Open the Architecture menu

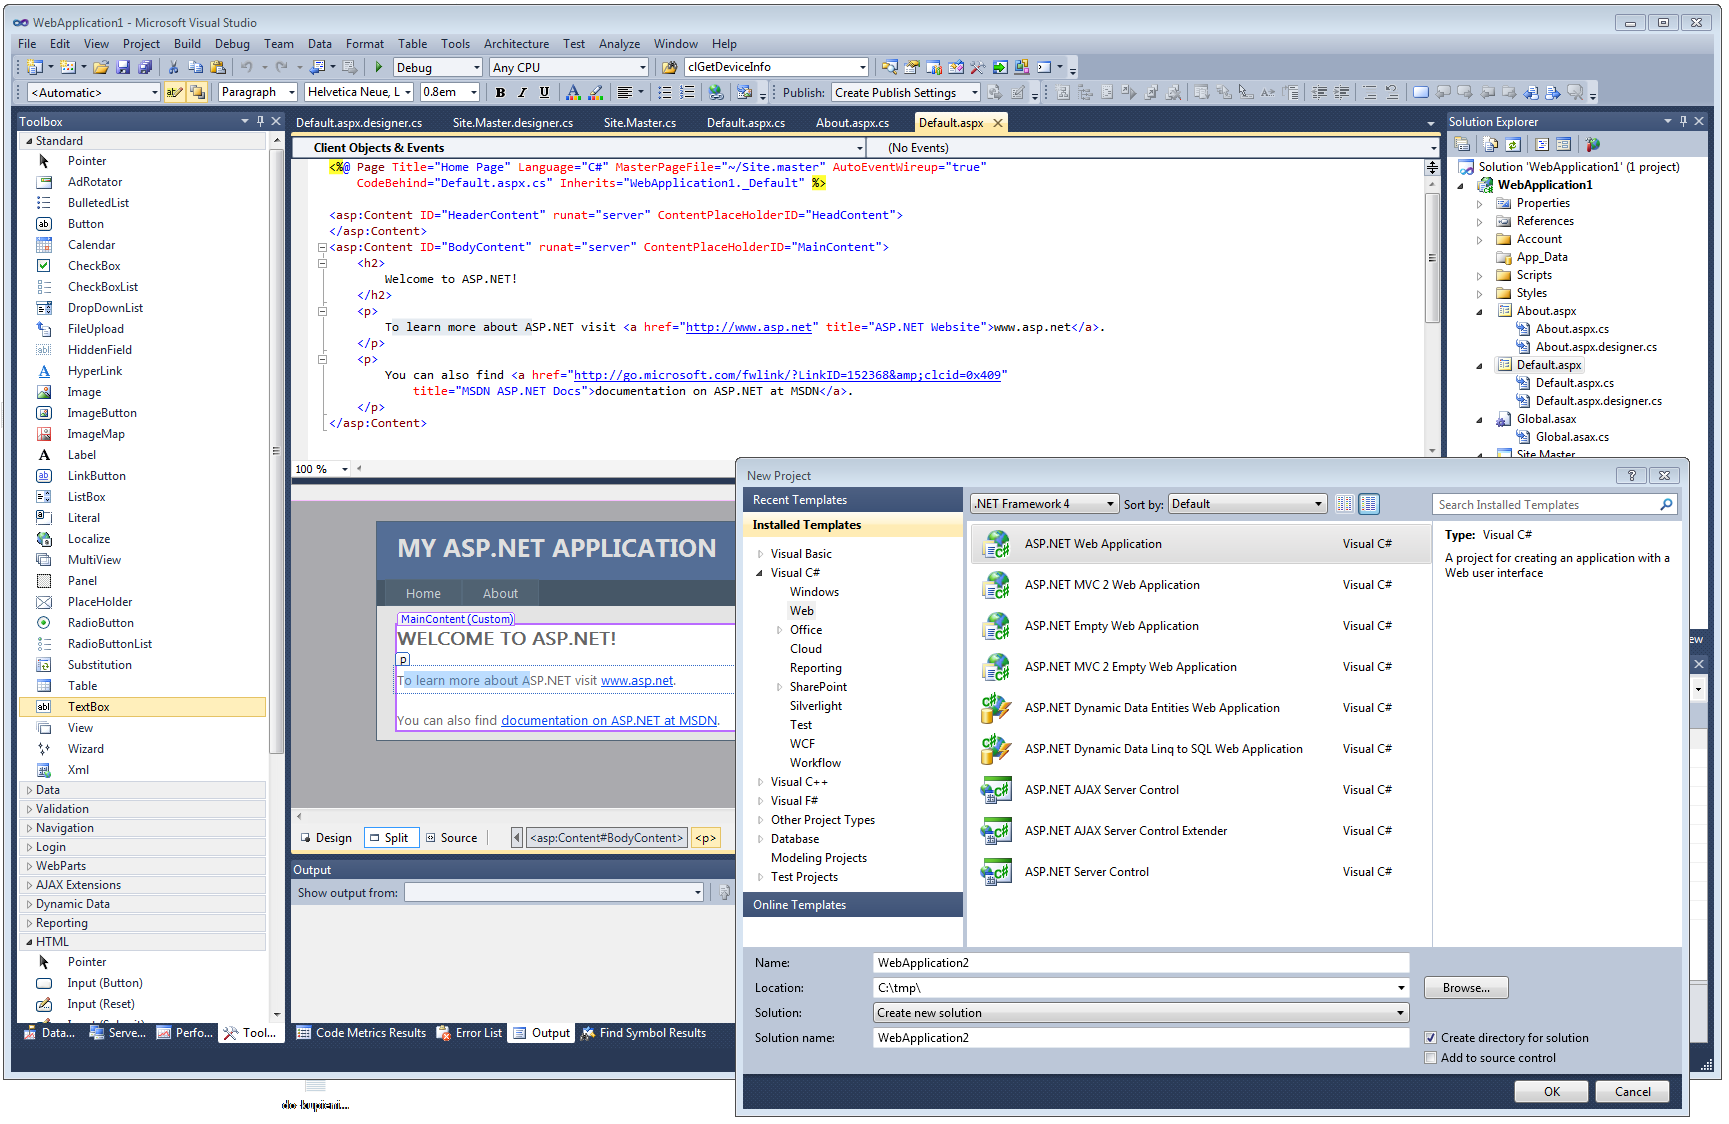point(516,44)
